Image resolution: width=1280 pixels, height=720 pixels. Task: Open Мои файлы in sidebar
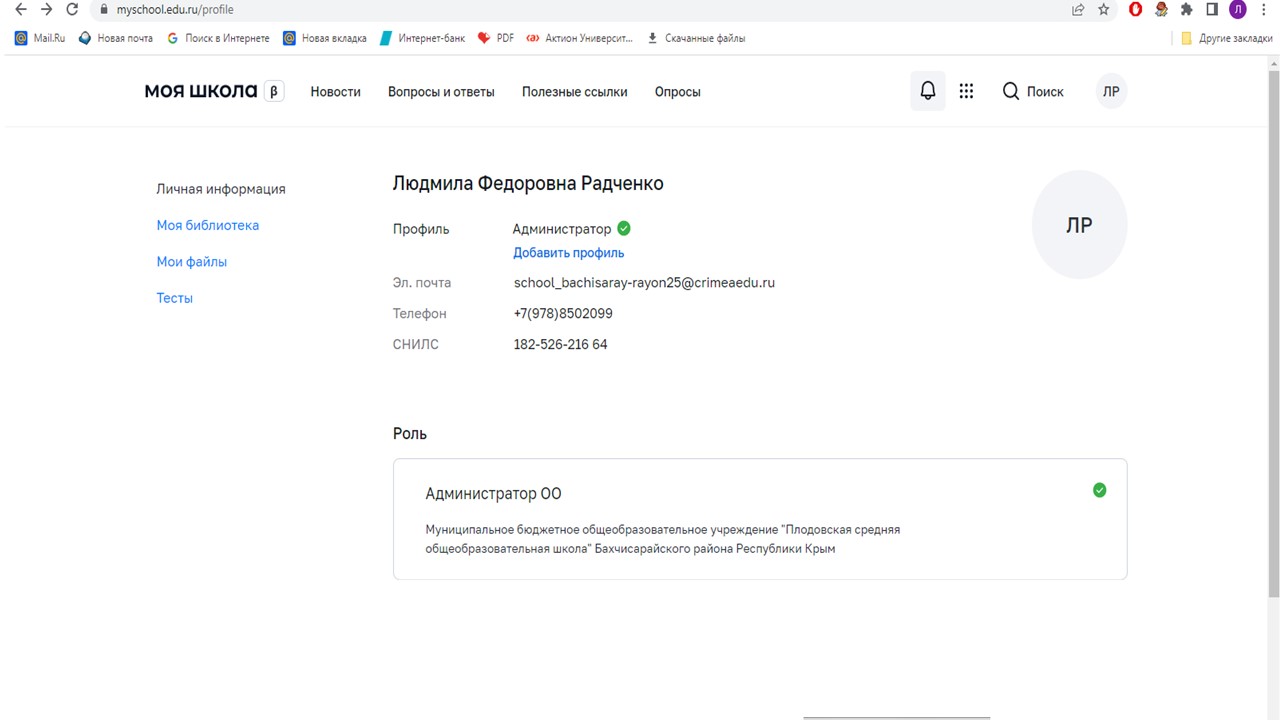tap(191, 262)
